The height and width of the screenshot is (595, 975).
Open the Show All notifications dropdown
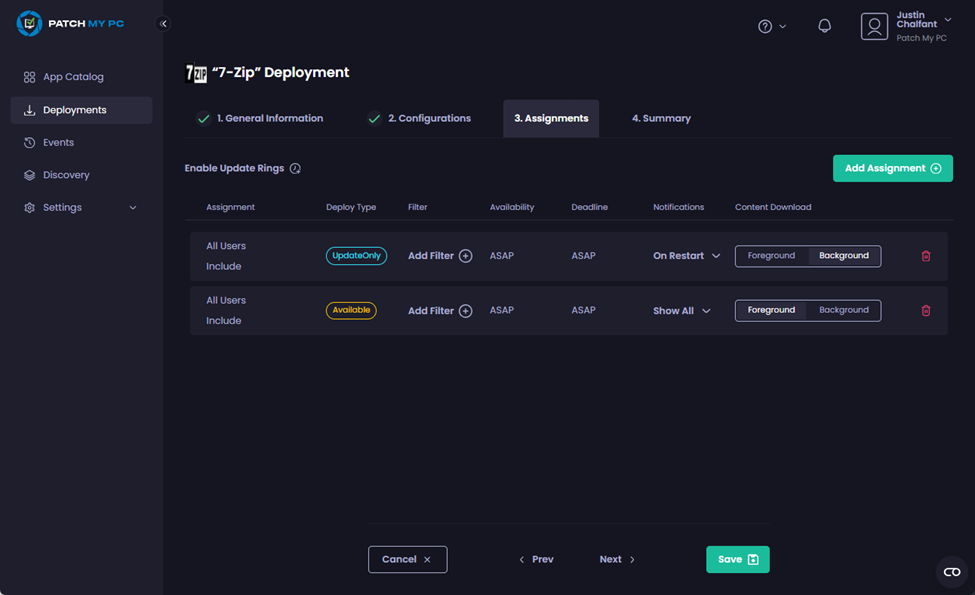[682, 311]
